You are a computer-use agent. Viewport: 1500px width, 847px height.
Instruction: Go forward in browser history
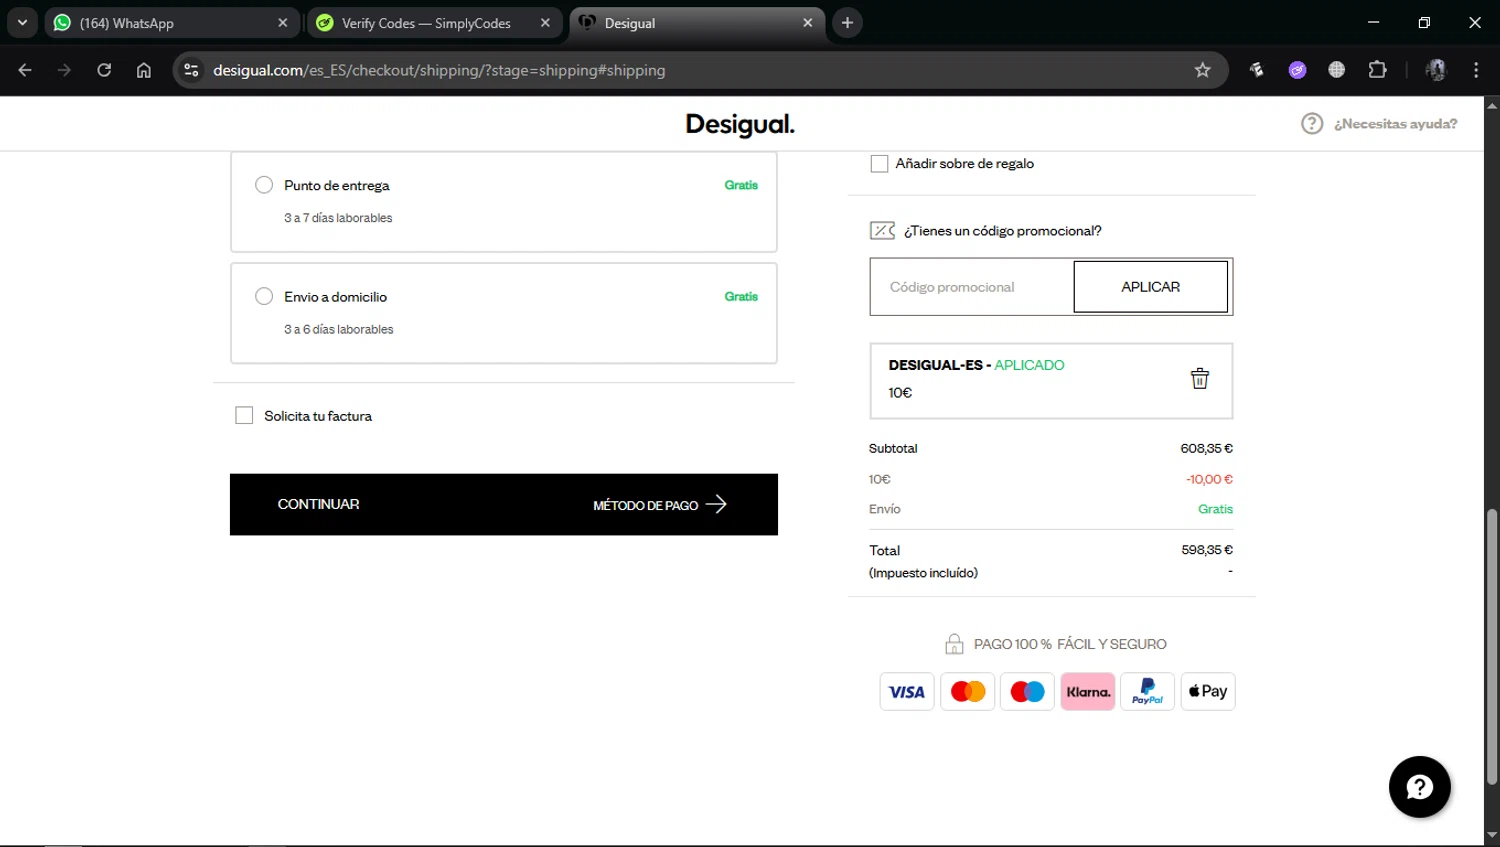(64, 70)
